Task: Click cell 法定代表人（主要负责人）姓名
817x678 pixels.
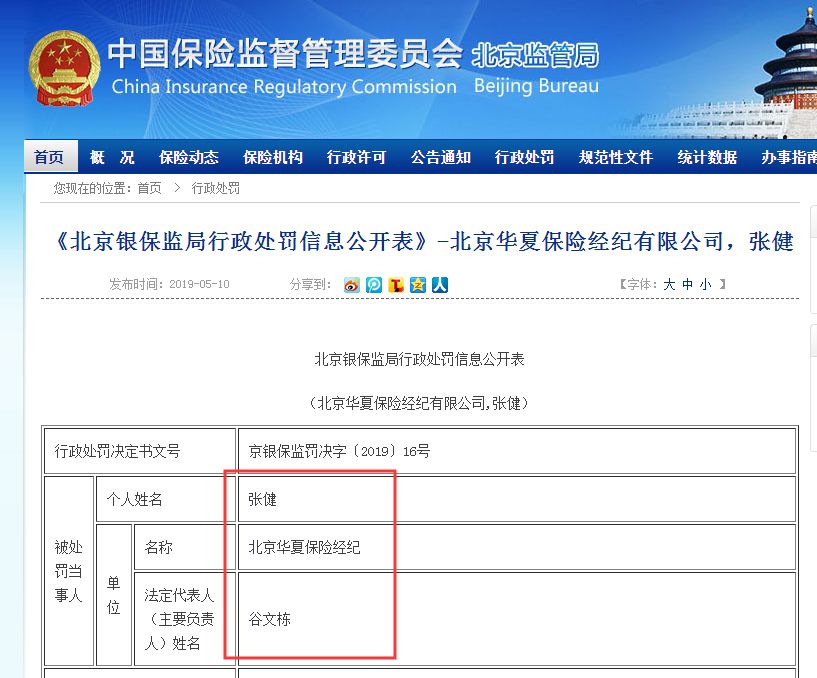Action: [185, 619]
